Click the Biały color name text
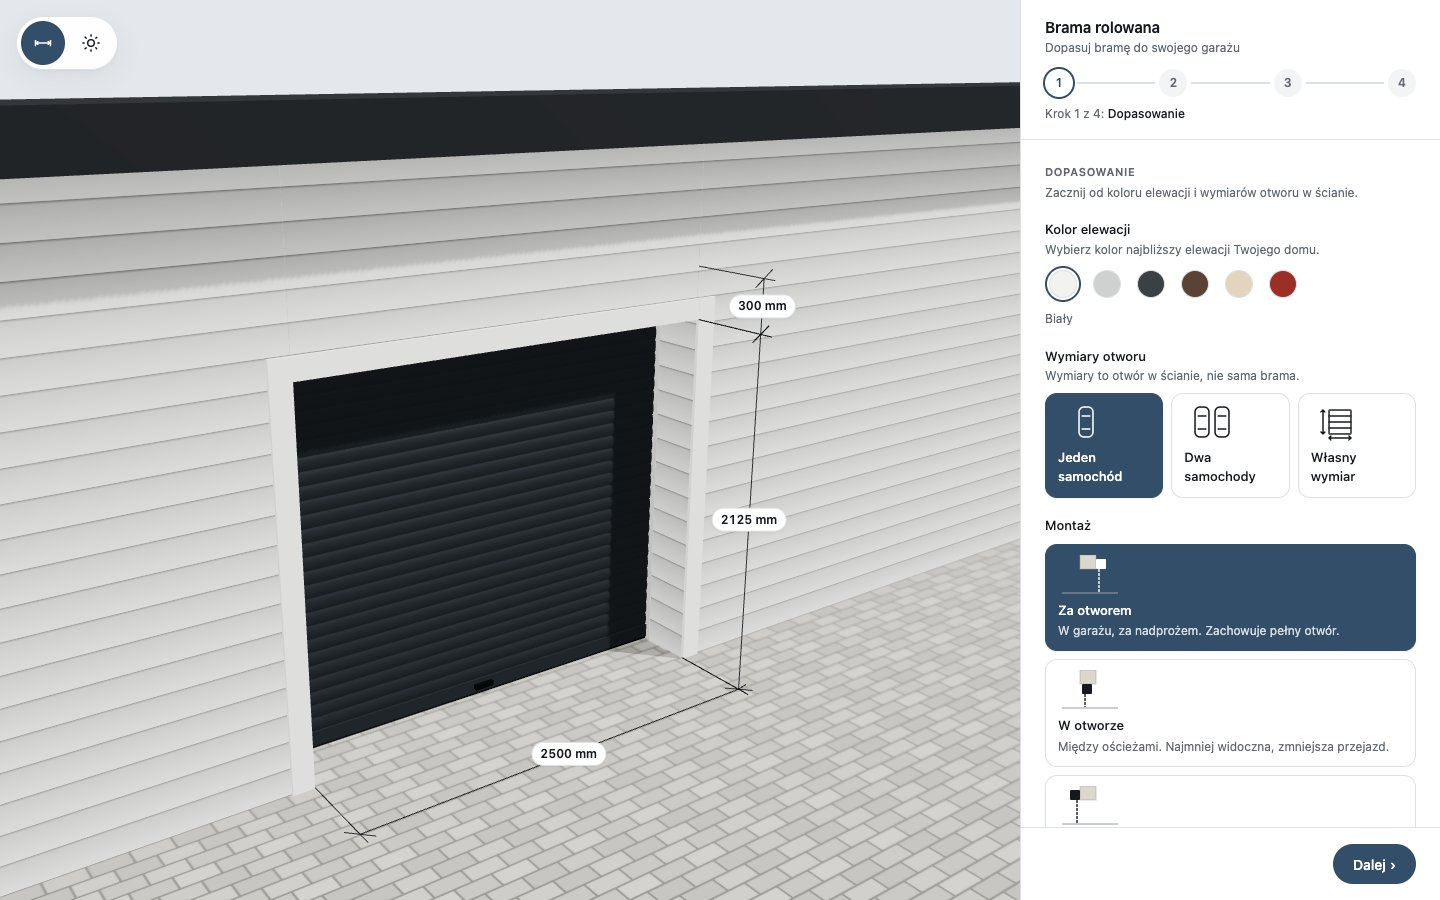This screenshot has height=900, width=1440. tap(1059, 319)
